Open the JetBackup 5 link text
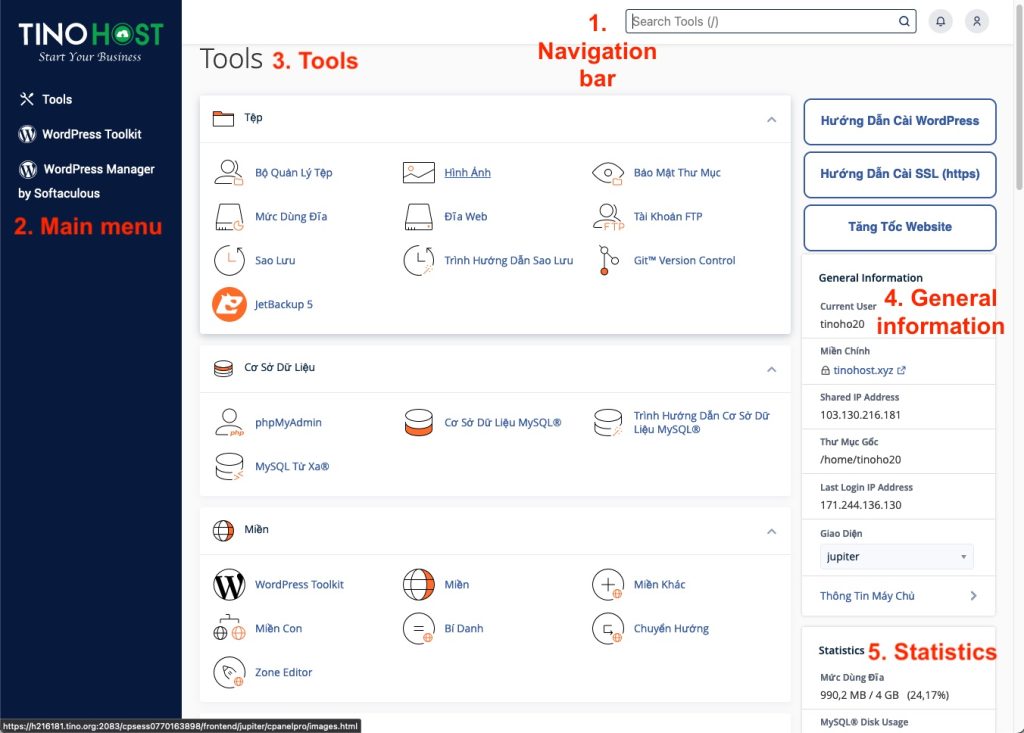The width and height of the screenshot is (1024, 733). click(x=283, y=304)
